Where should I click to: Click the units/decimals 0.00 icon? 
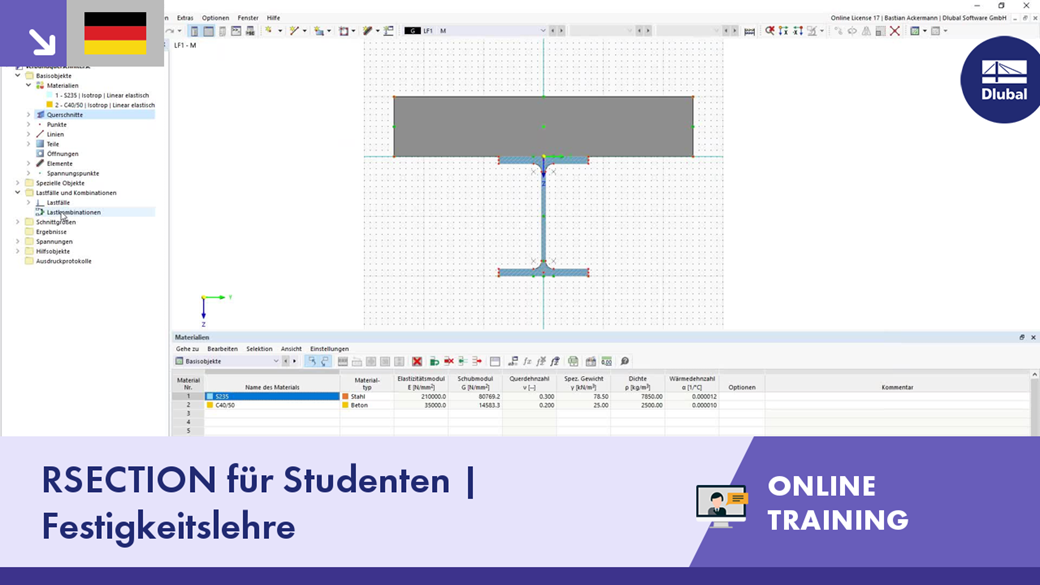click(606, 361)
